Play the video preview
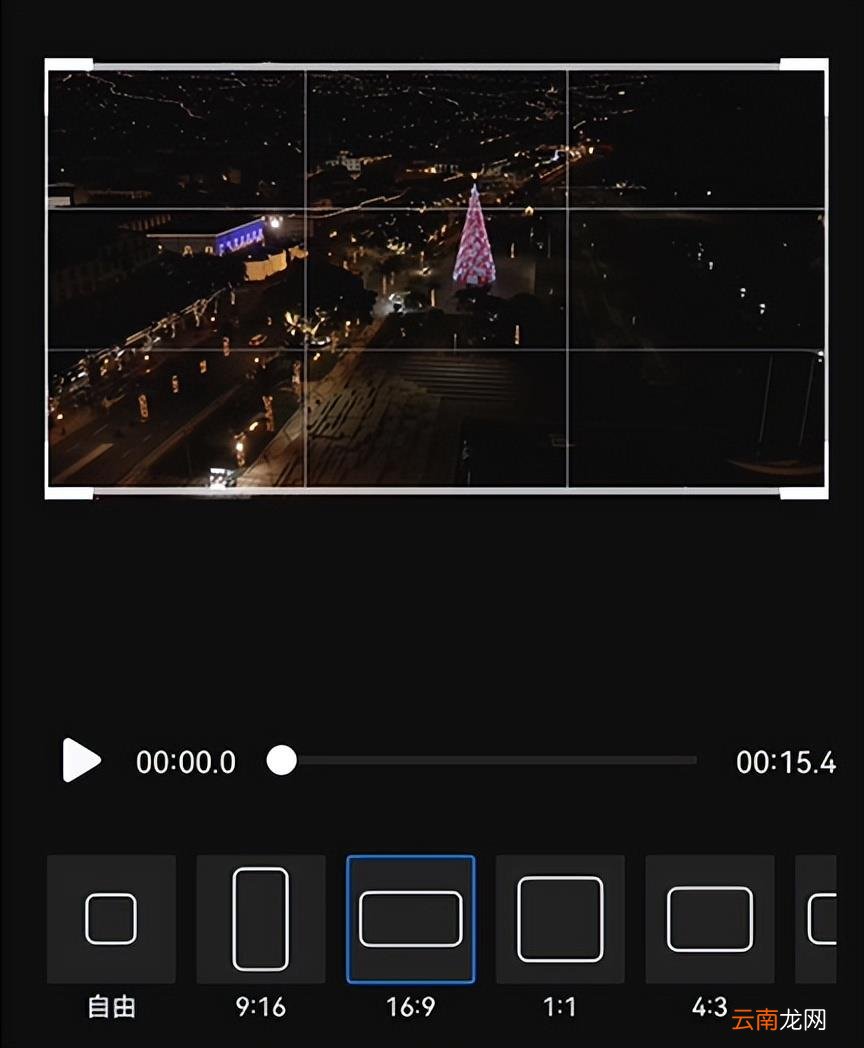The width and height of the screenshot is (864, 1048). point(82,761)
